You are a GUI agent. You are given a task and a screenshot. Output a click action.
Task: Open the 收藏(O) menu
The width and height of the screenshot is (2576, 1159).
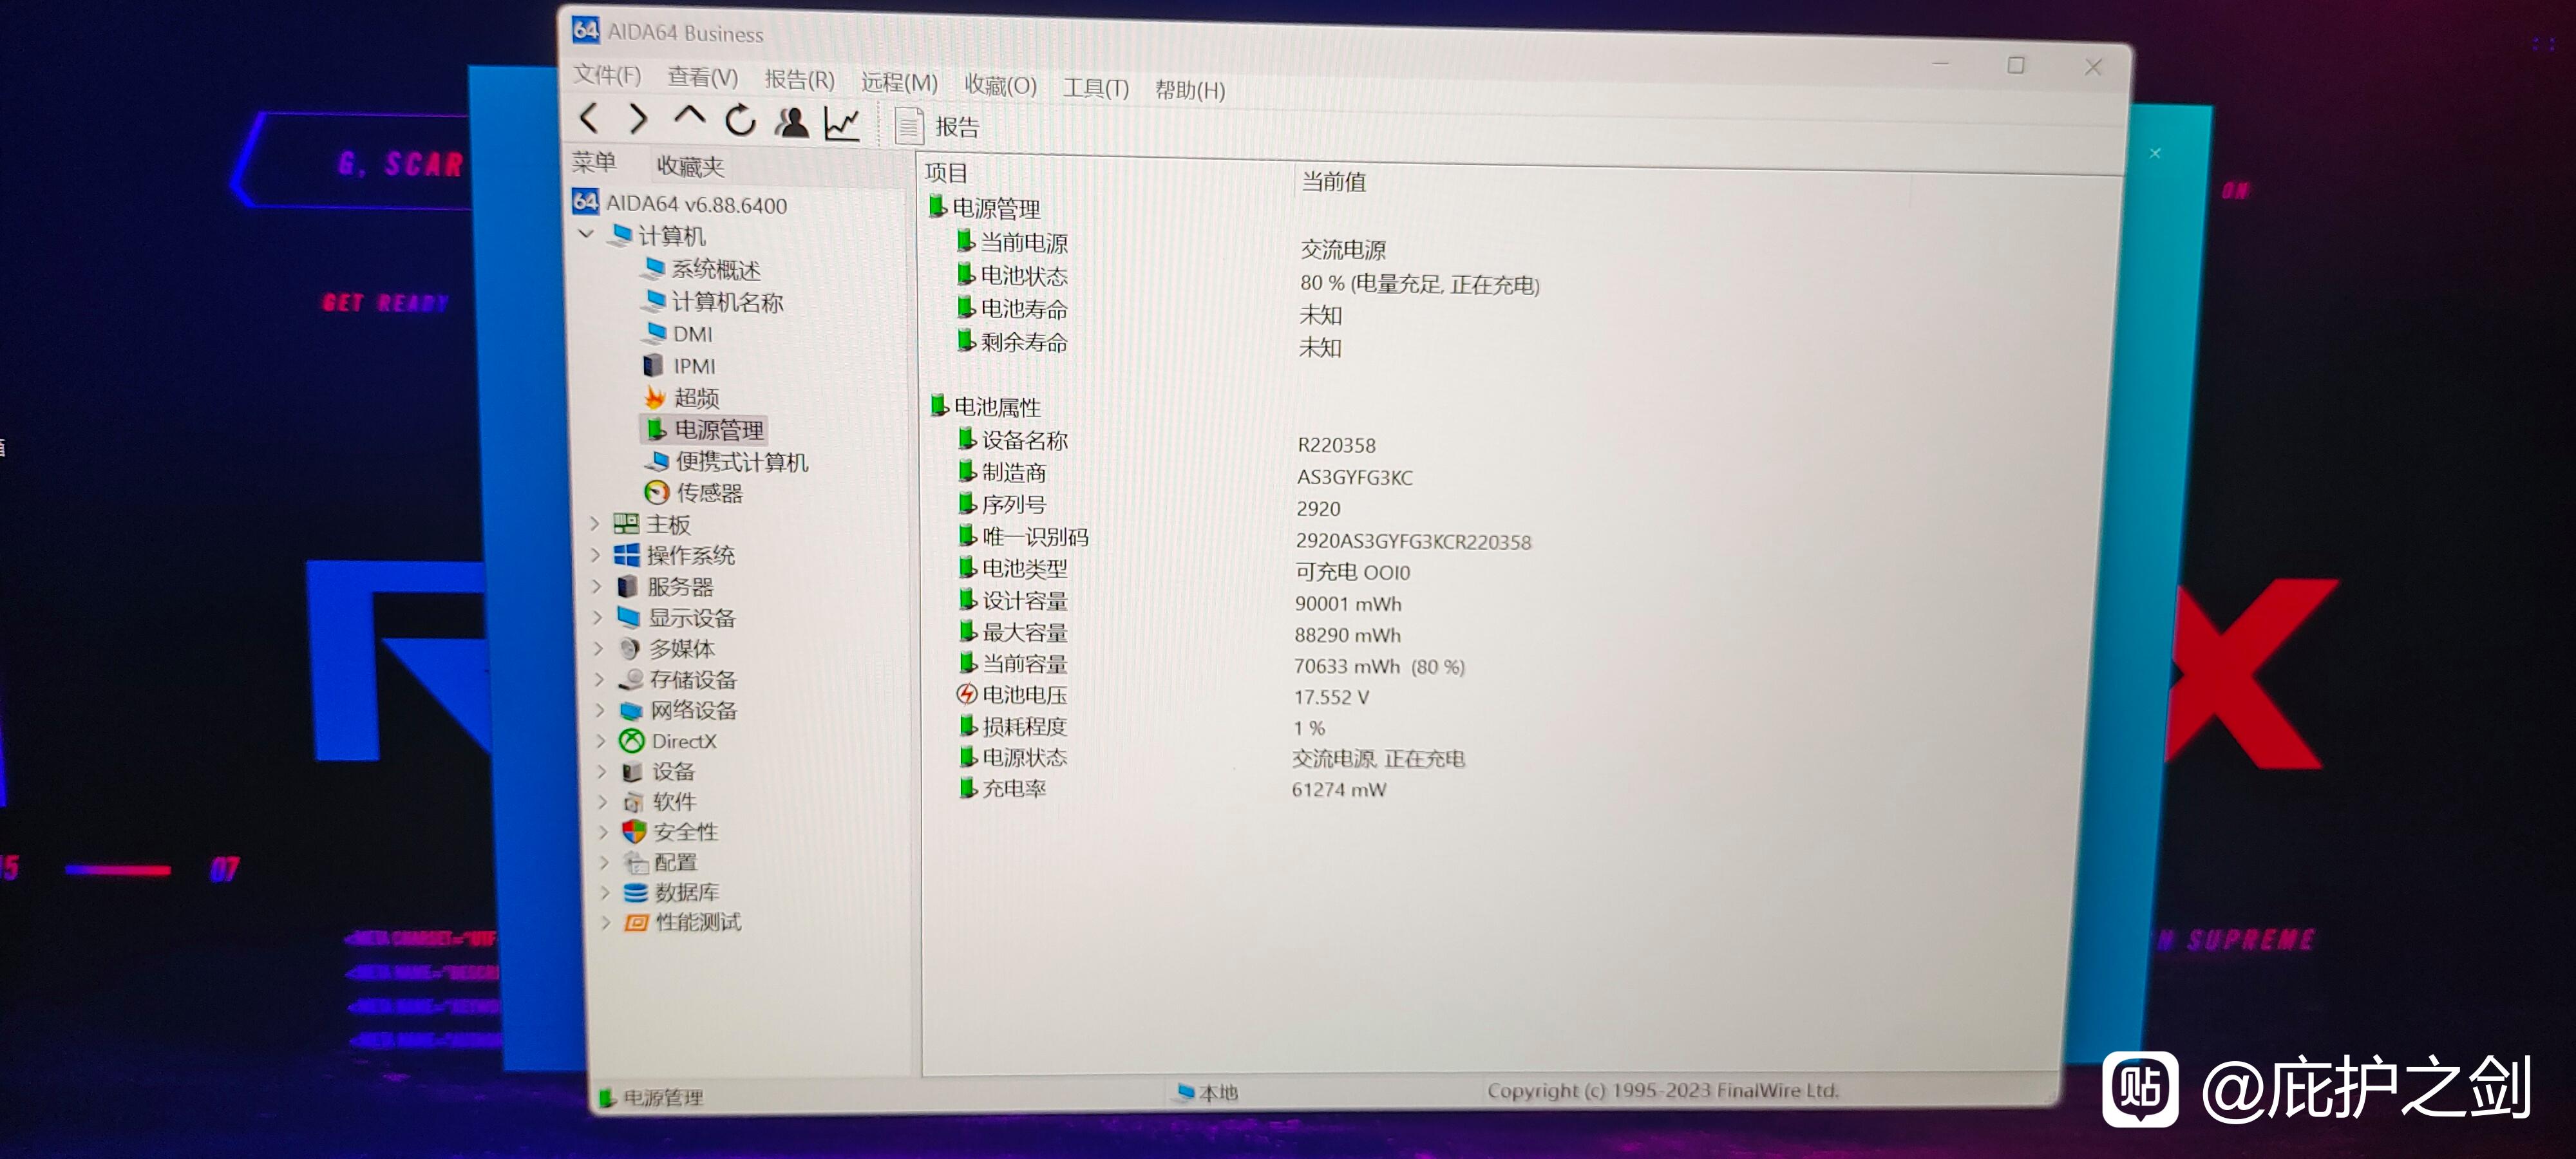pos(1000,86)
